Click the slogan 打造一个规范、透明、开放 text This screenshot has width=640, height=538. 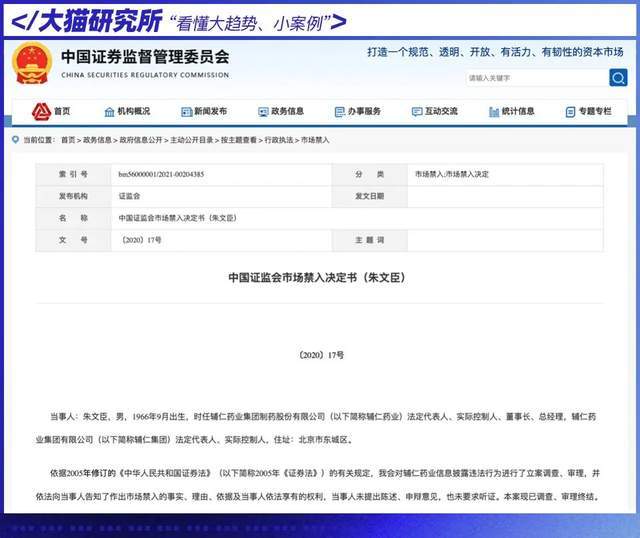[x=495, y=52]
